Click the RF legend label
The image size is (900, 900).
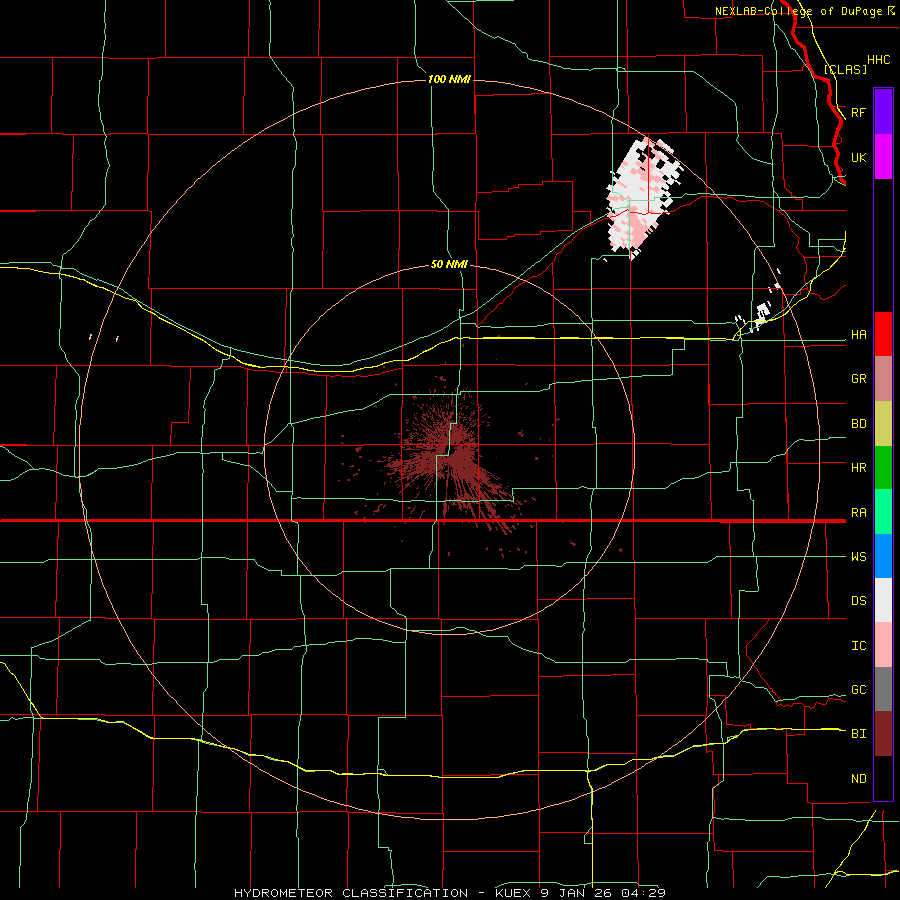pyautogui.click(x=859, y=112)
